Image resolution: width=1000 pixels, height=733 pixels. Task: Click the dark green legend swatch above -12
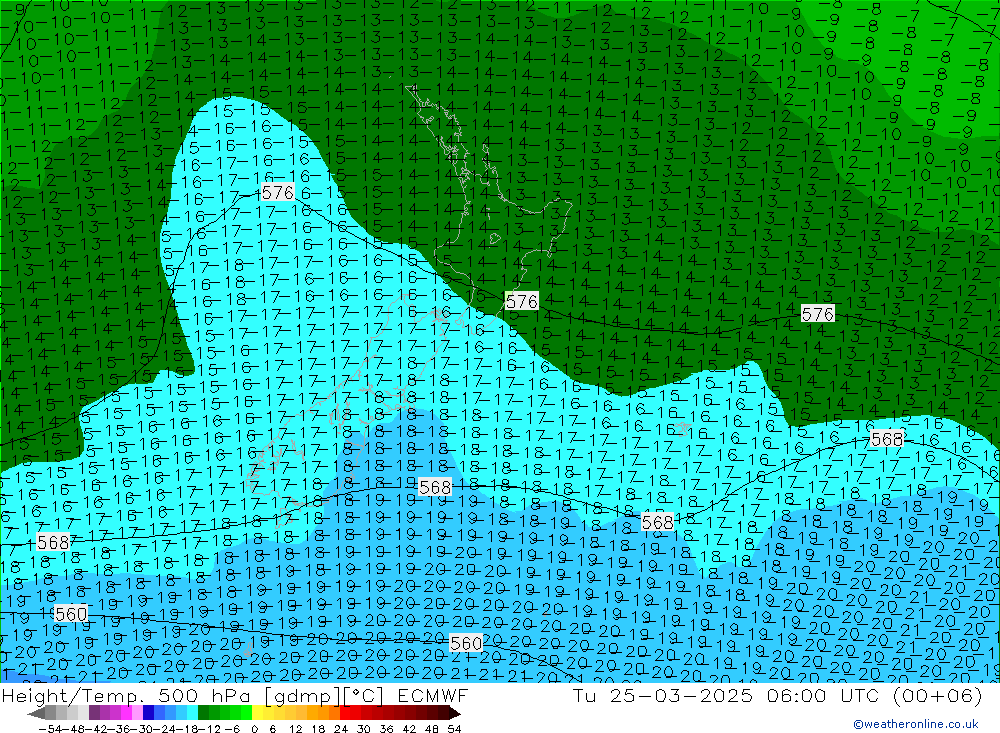click(x=203, y=713)
